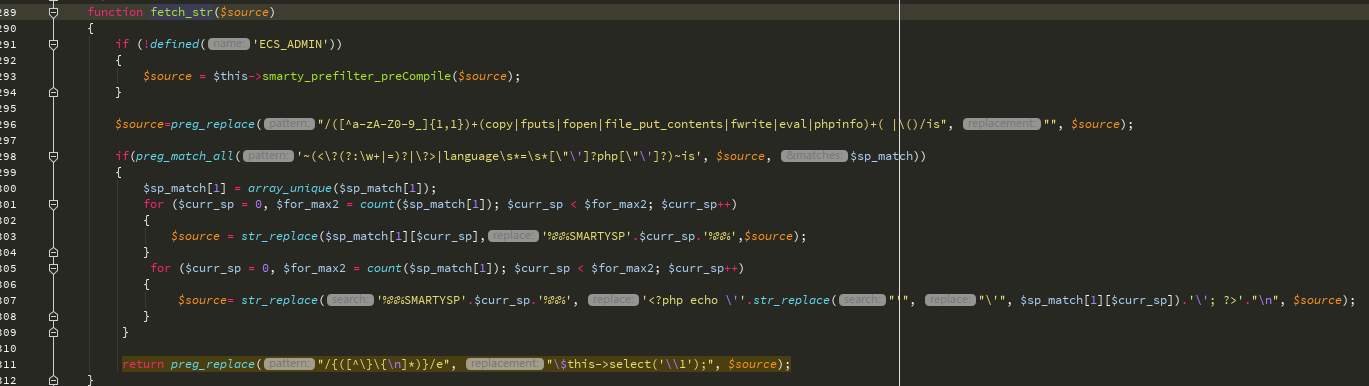Click fold end marker on line 309
The image size is (1369, 386).
(54, 332)
